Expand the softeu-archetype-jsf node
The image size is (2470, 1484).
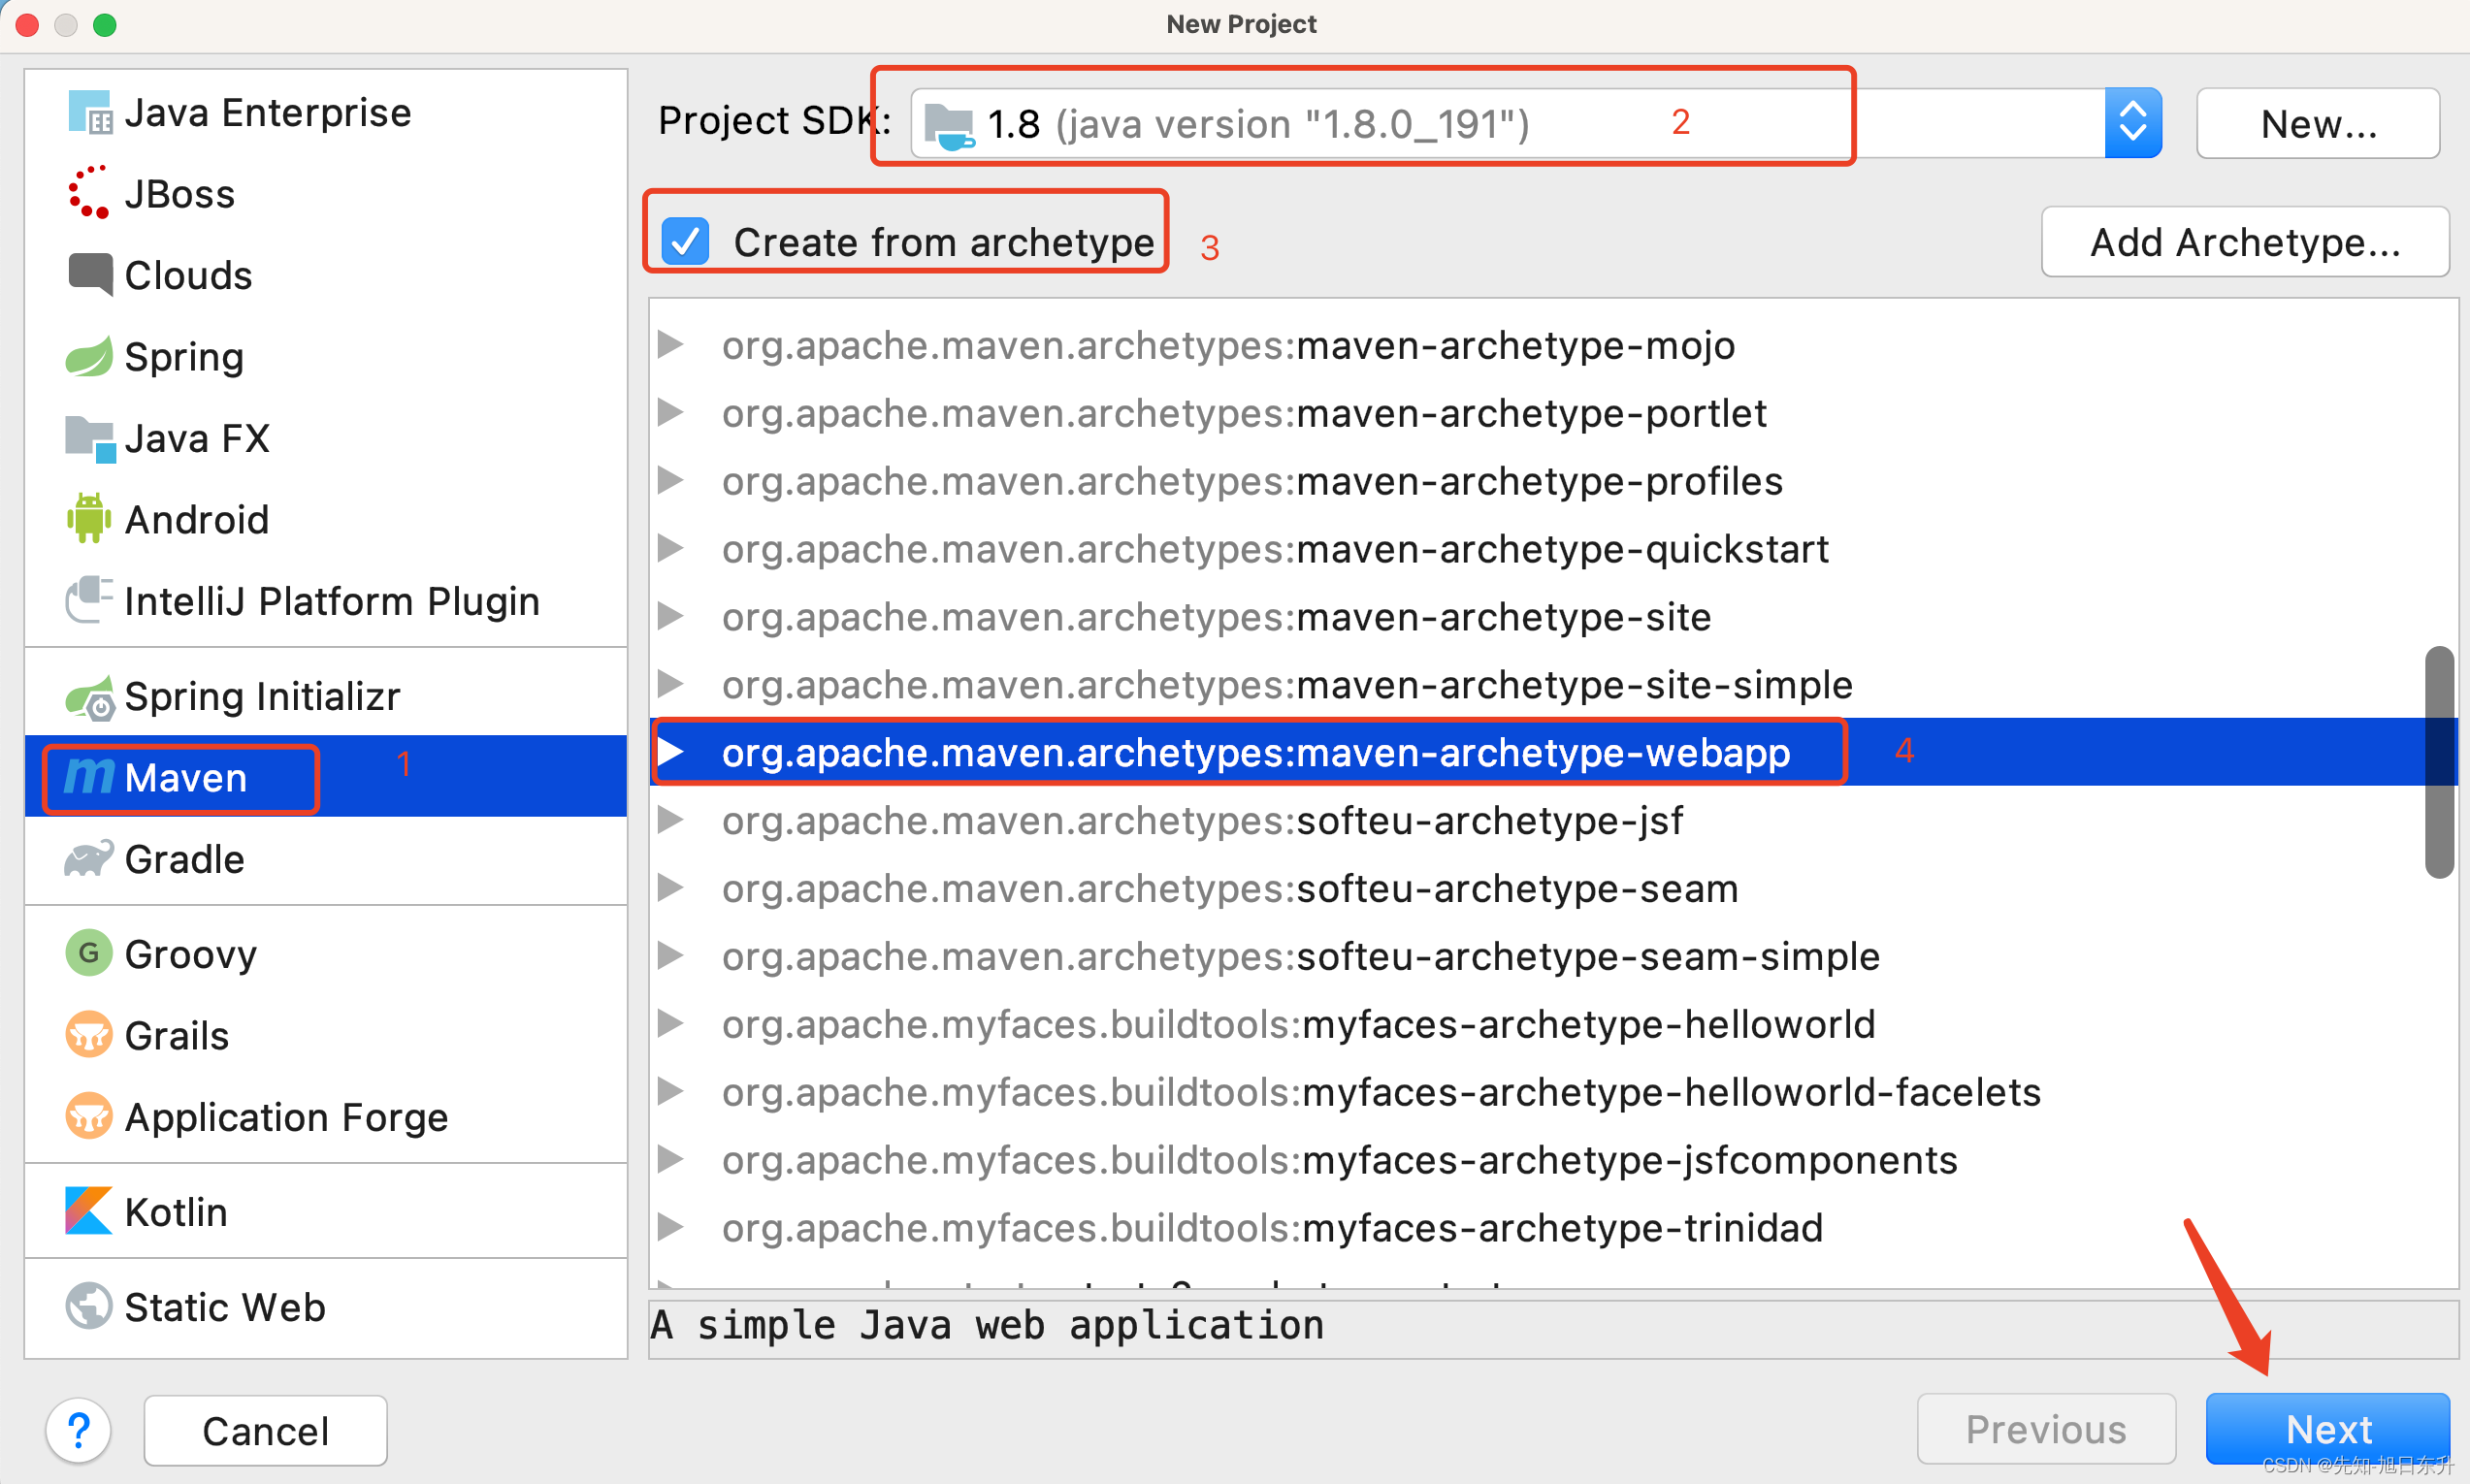tap(671, 820)
